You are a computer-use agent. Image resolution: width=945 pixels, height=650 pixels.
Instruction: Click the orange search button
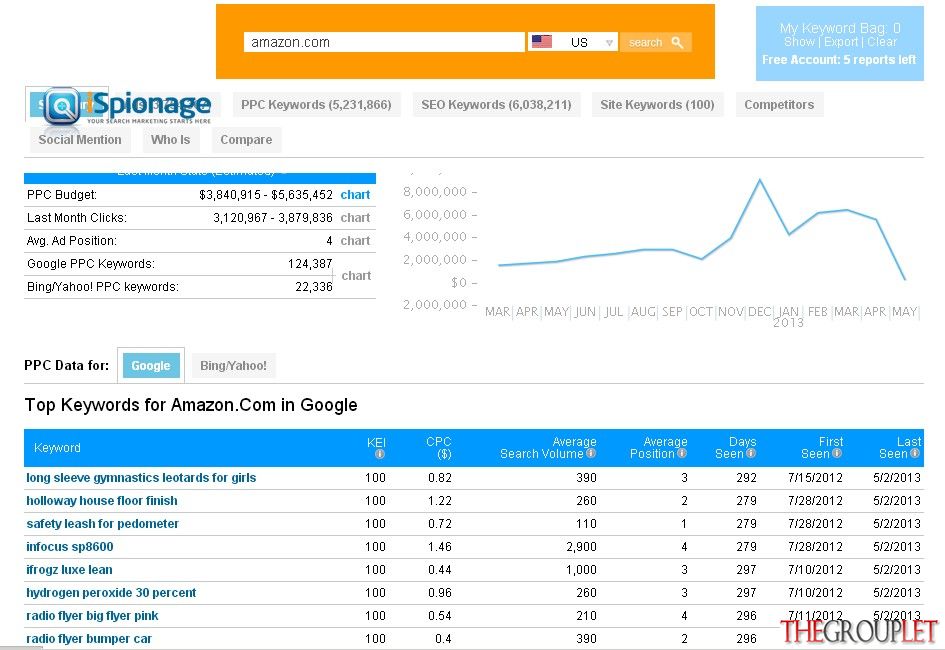pyautogui.click(x=656, y=42)
